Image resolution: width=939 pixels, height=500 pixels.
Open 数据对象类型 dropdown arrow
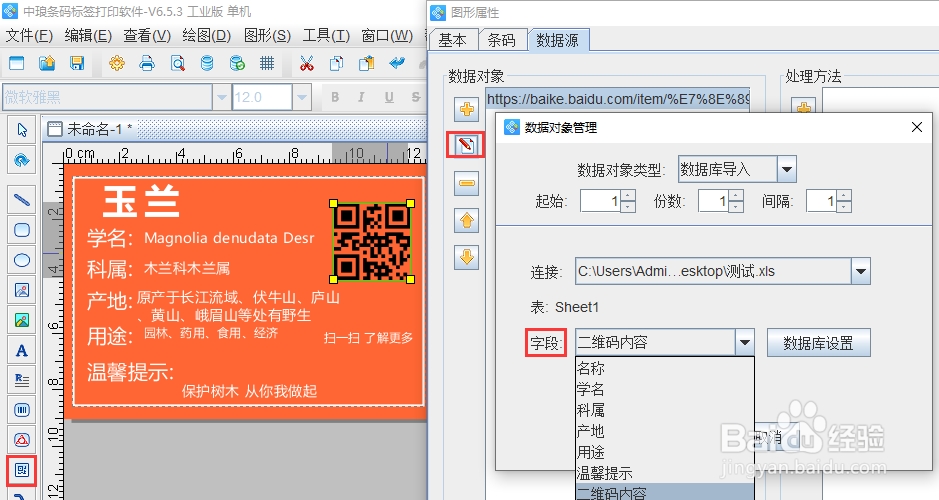tap(787, 169)
